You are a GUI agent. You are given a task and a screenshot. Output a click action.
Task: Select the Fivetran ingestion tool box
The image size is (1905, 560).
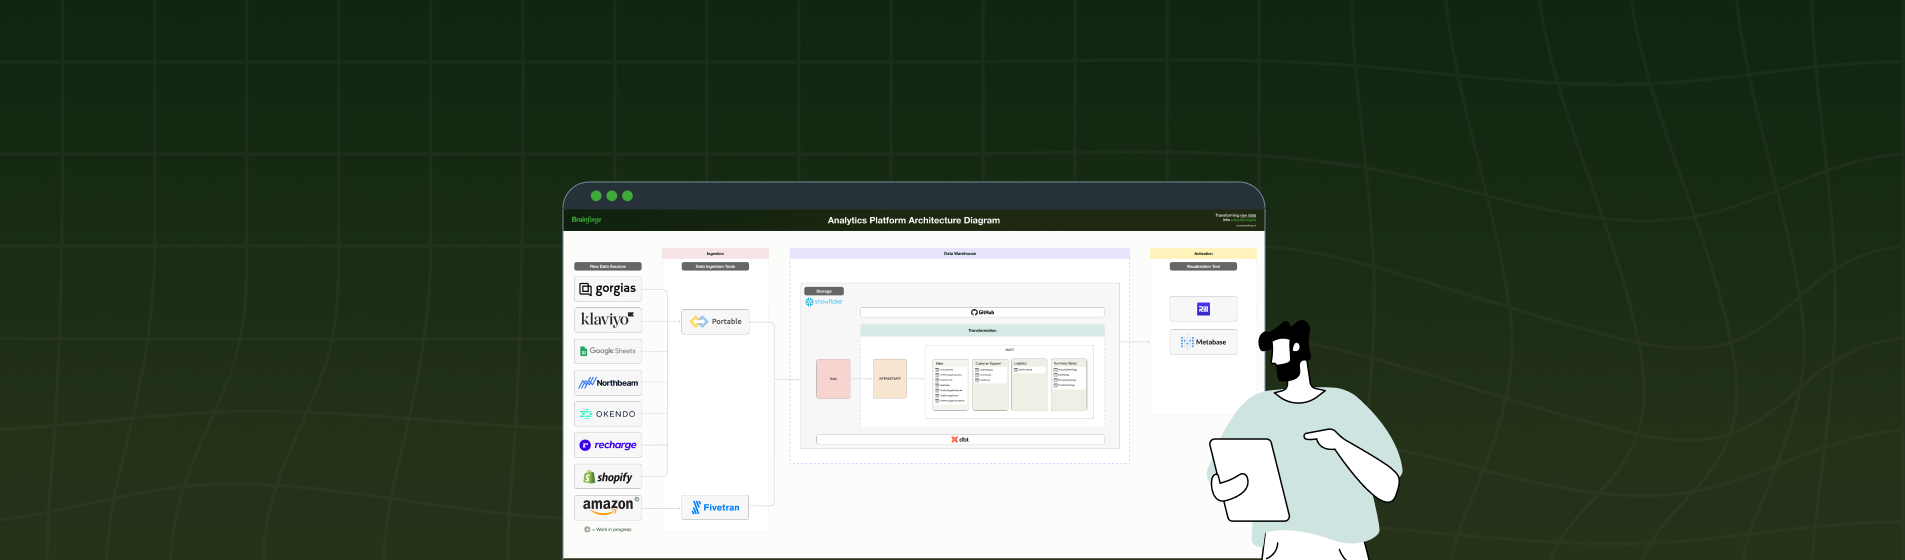(x=715, y=508)
